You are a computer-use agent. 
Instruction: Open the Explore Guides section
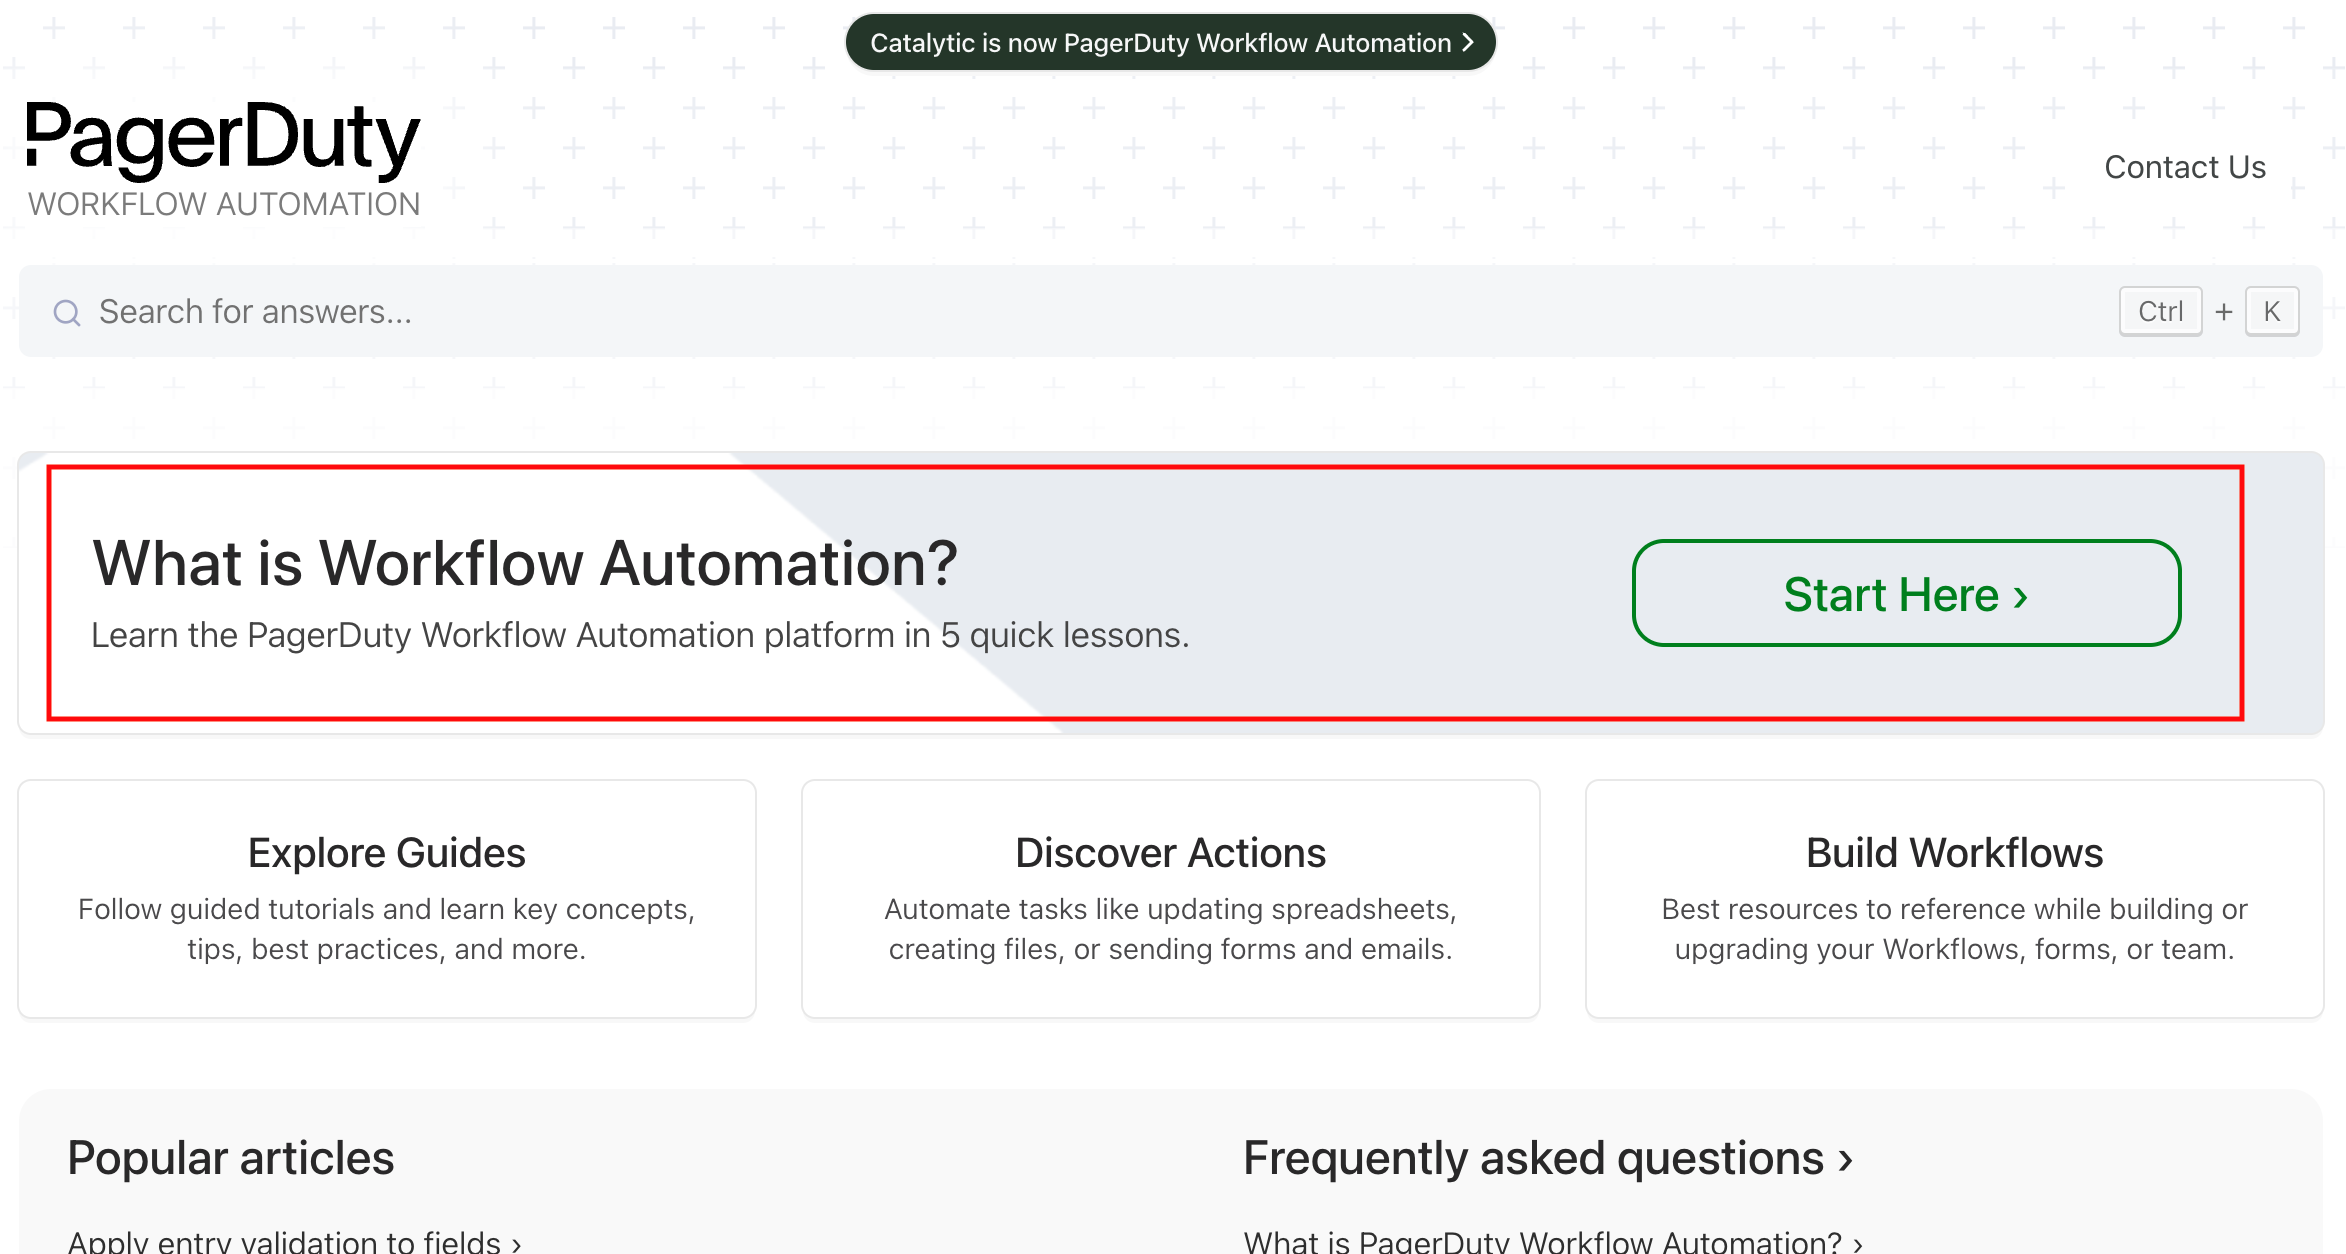point(387,897)
